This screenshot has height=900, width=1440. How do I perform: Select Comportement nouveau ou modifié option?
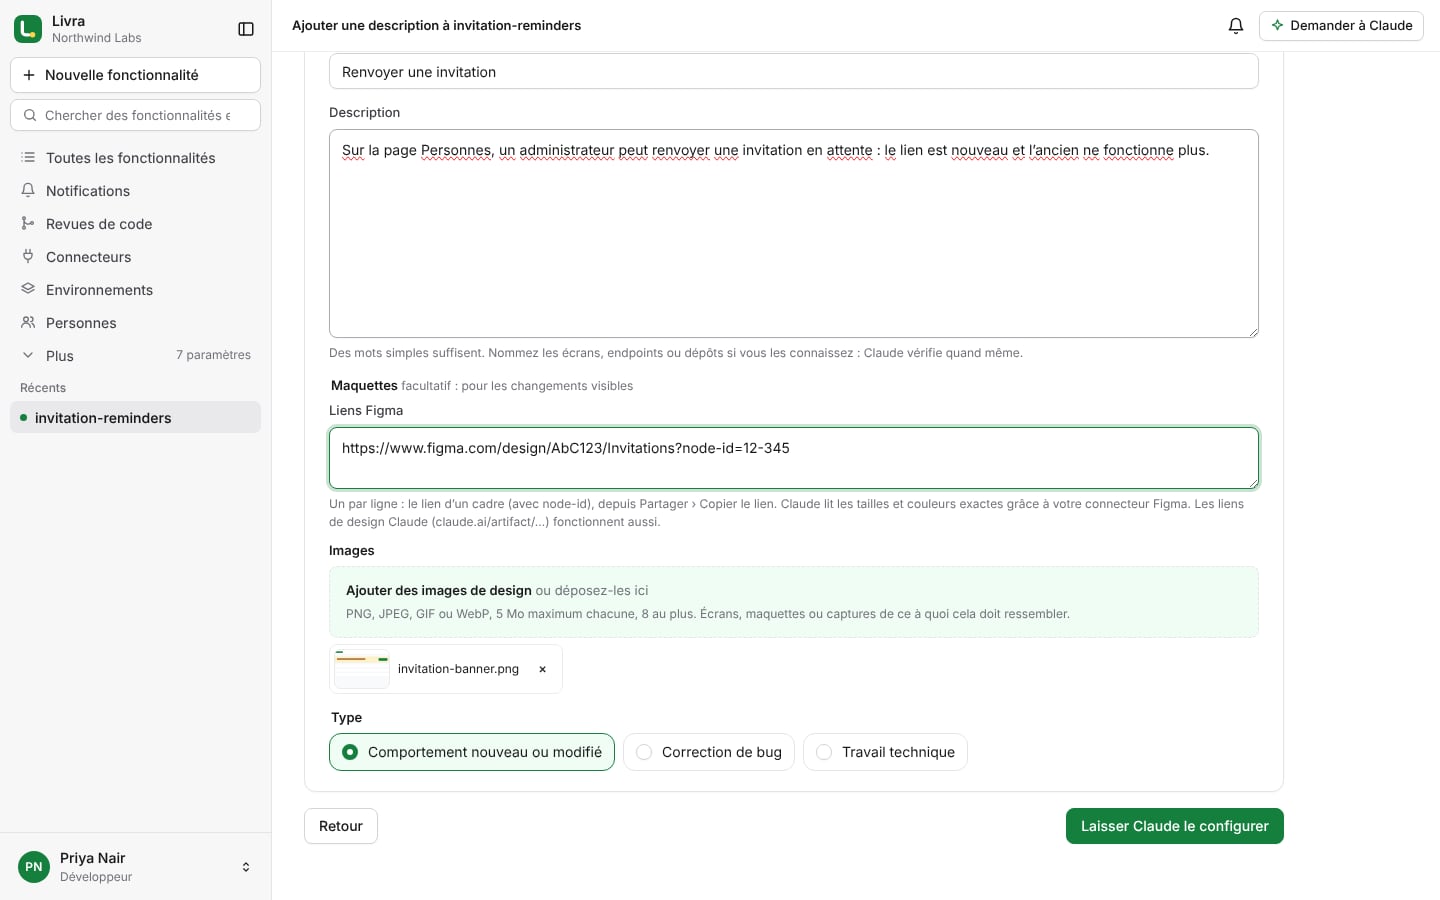[x=472, y=752]
